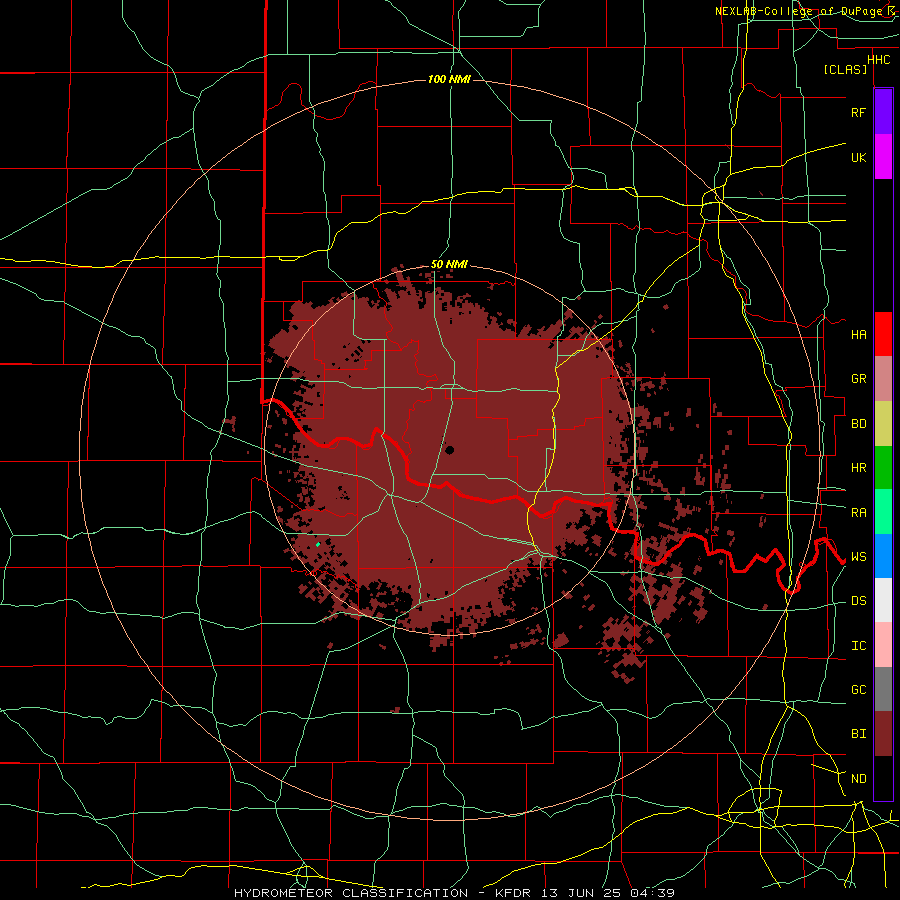Image resolution: width=900 pixels, height=900 pixels.
Task: Click the magenta UK color swatch
Action: [883, 157]
